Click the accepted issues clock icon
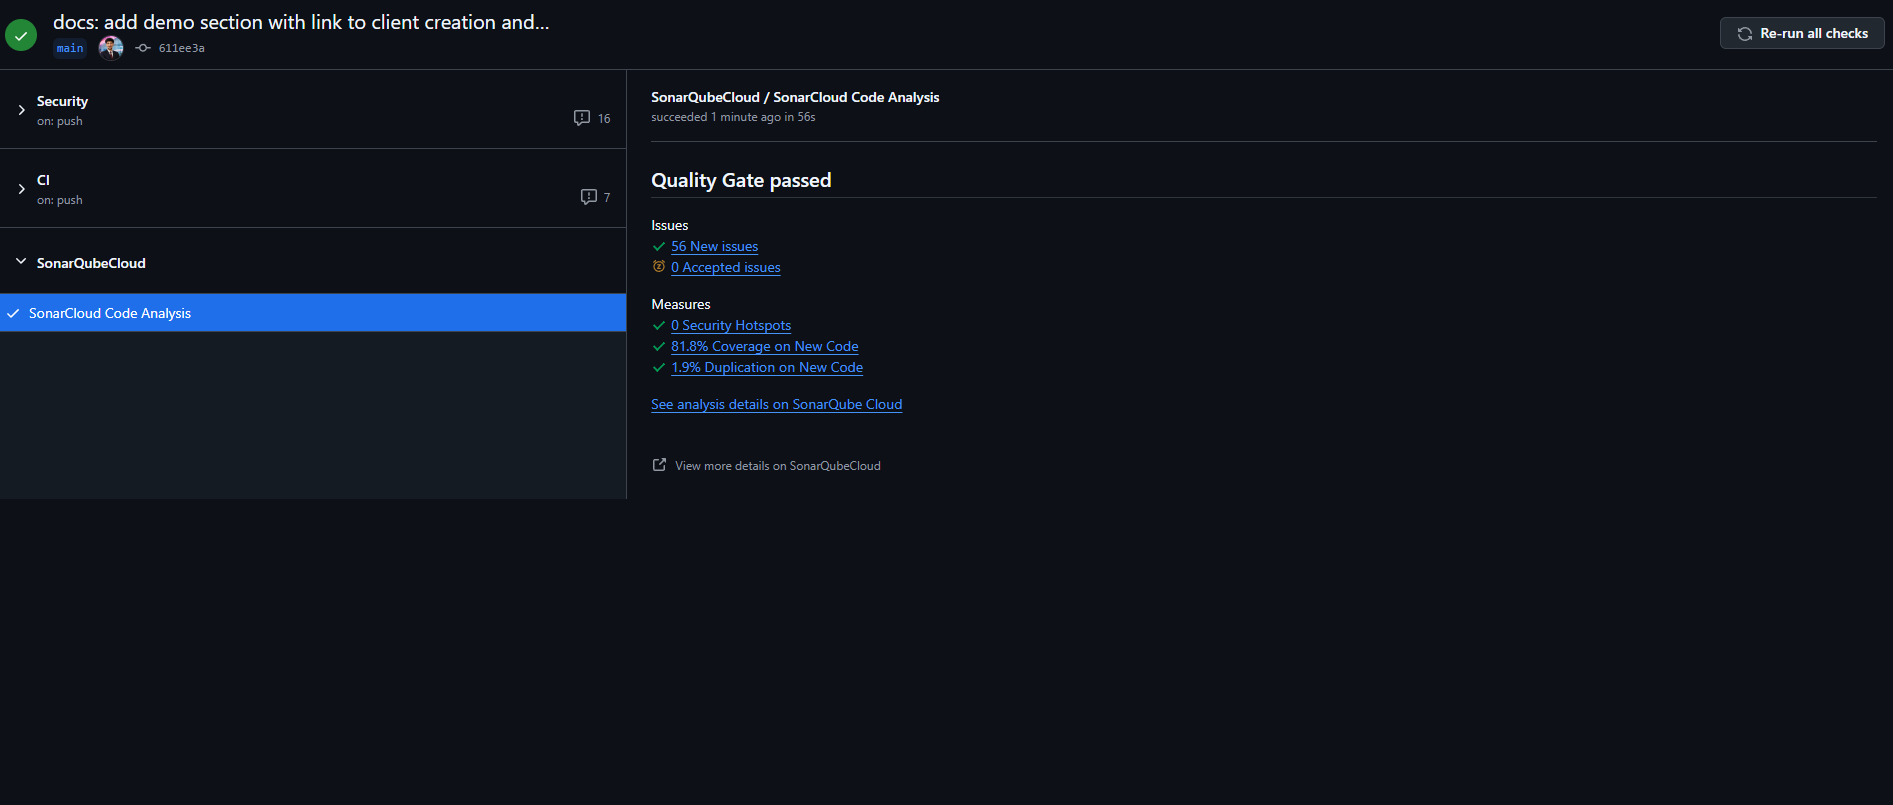The height and width of the screenshot is (805, 1893). 659,267
